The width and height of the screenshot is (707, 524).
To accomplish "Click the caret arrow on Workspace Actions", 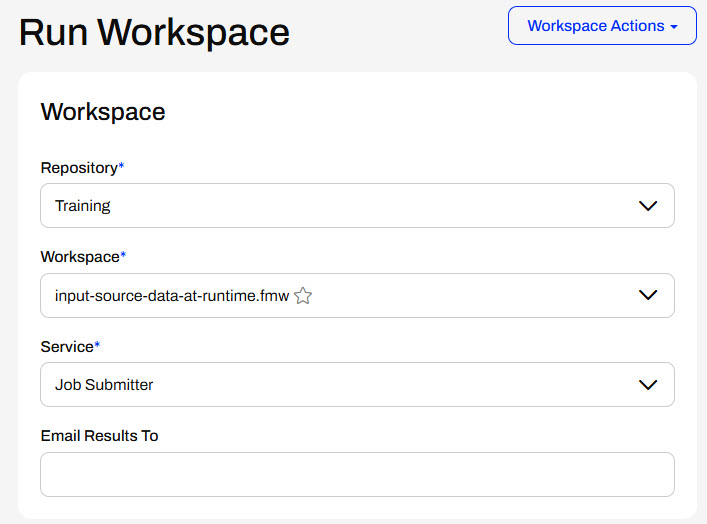I will coord(676,27).
